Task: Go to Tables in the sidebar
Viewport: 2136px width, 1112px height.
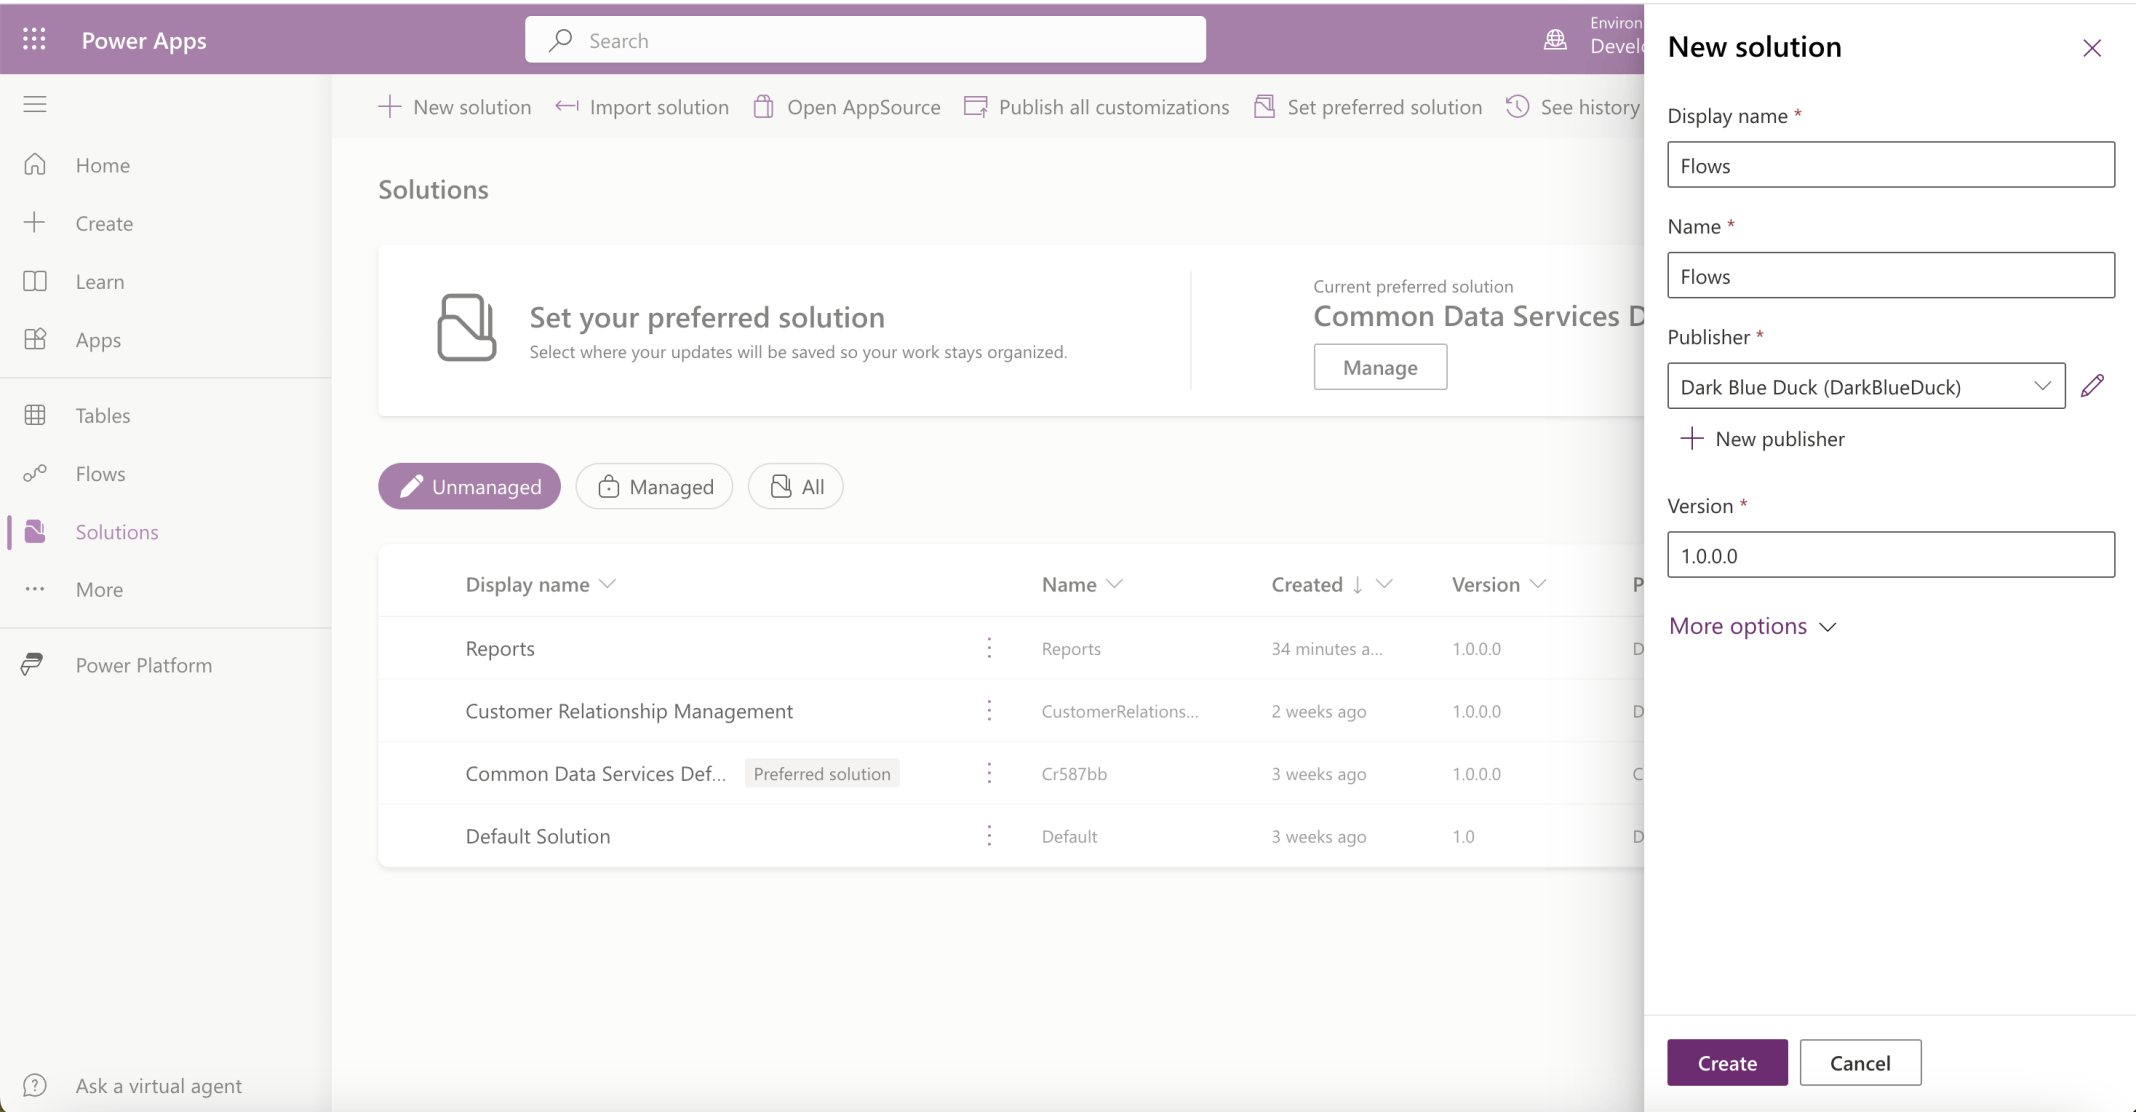Action: click(x=102, y=415)
